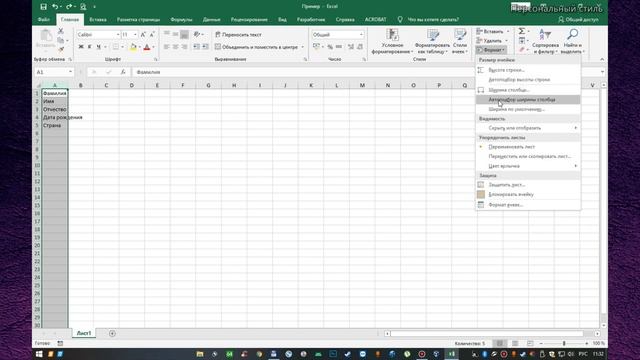Open Условное форматирование
Screen dimensions: 640x360
tap(392, 41)
